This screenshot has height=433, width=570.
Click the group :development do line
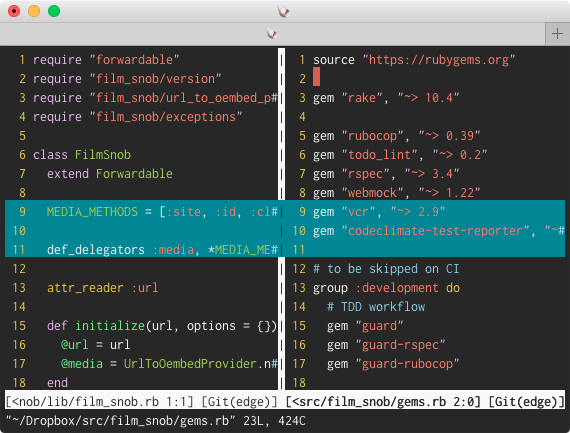(x=386, y=288)
